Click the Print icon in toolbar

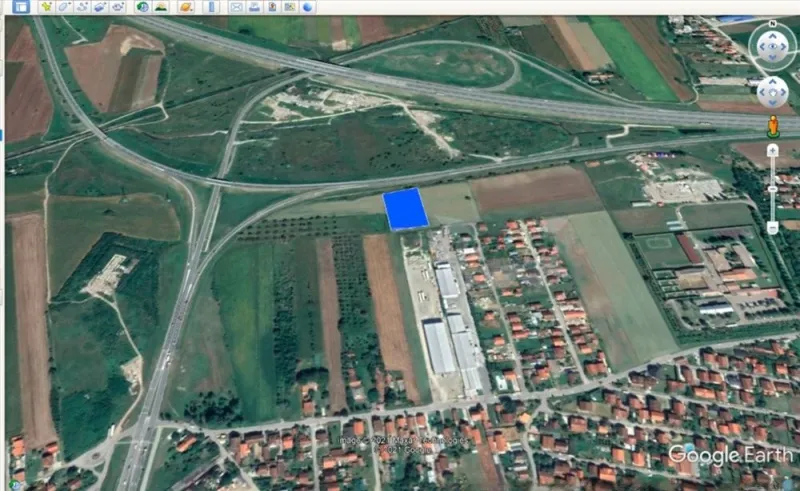[x=254, y=6]
